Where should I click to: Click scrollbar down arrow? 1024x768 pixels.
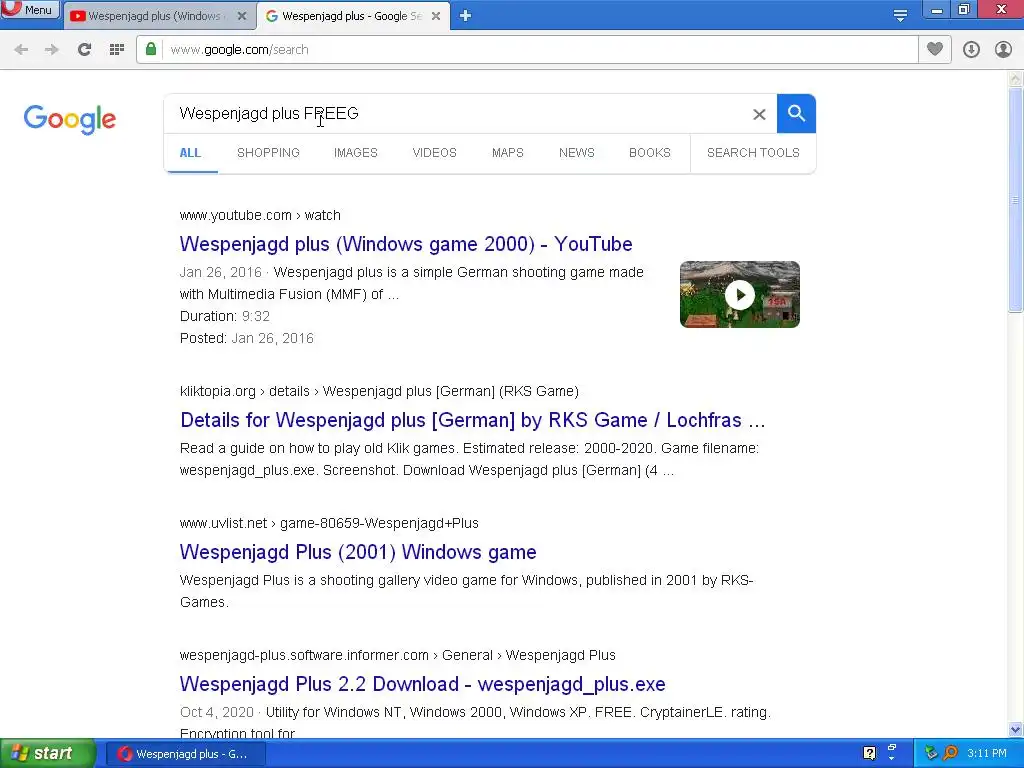click(x=1015, y=729)
